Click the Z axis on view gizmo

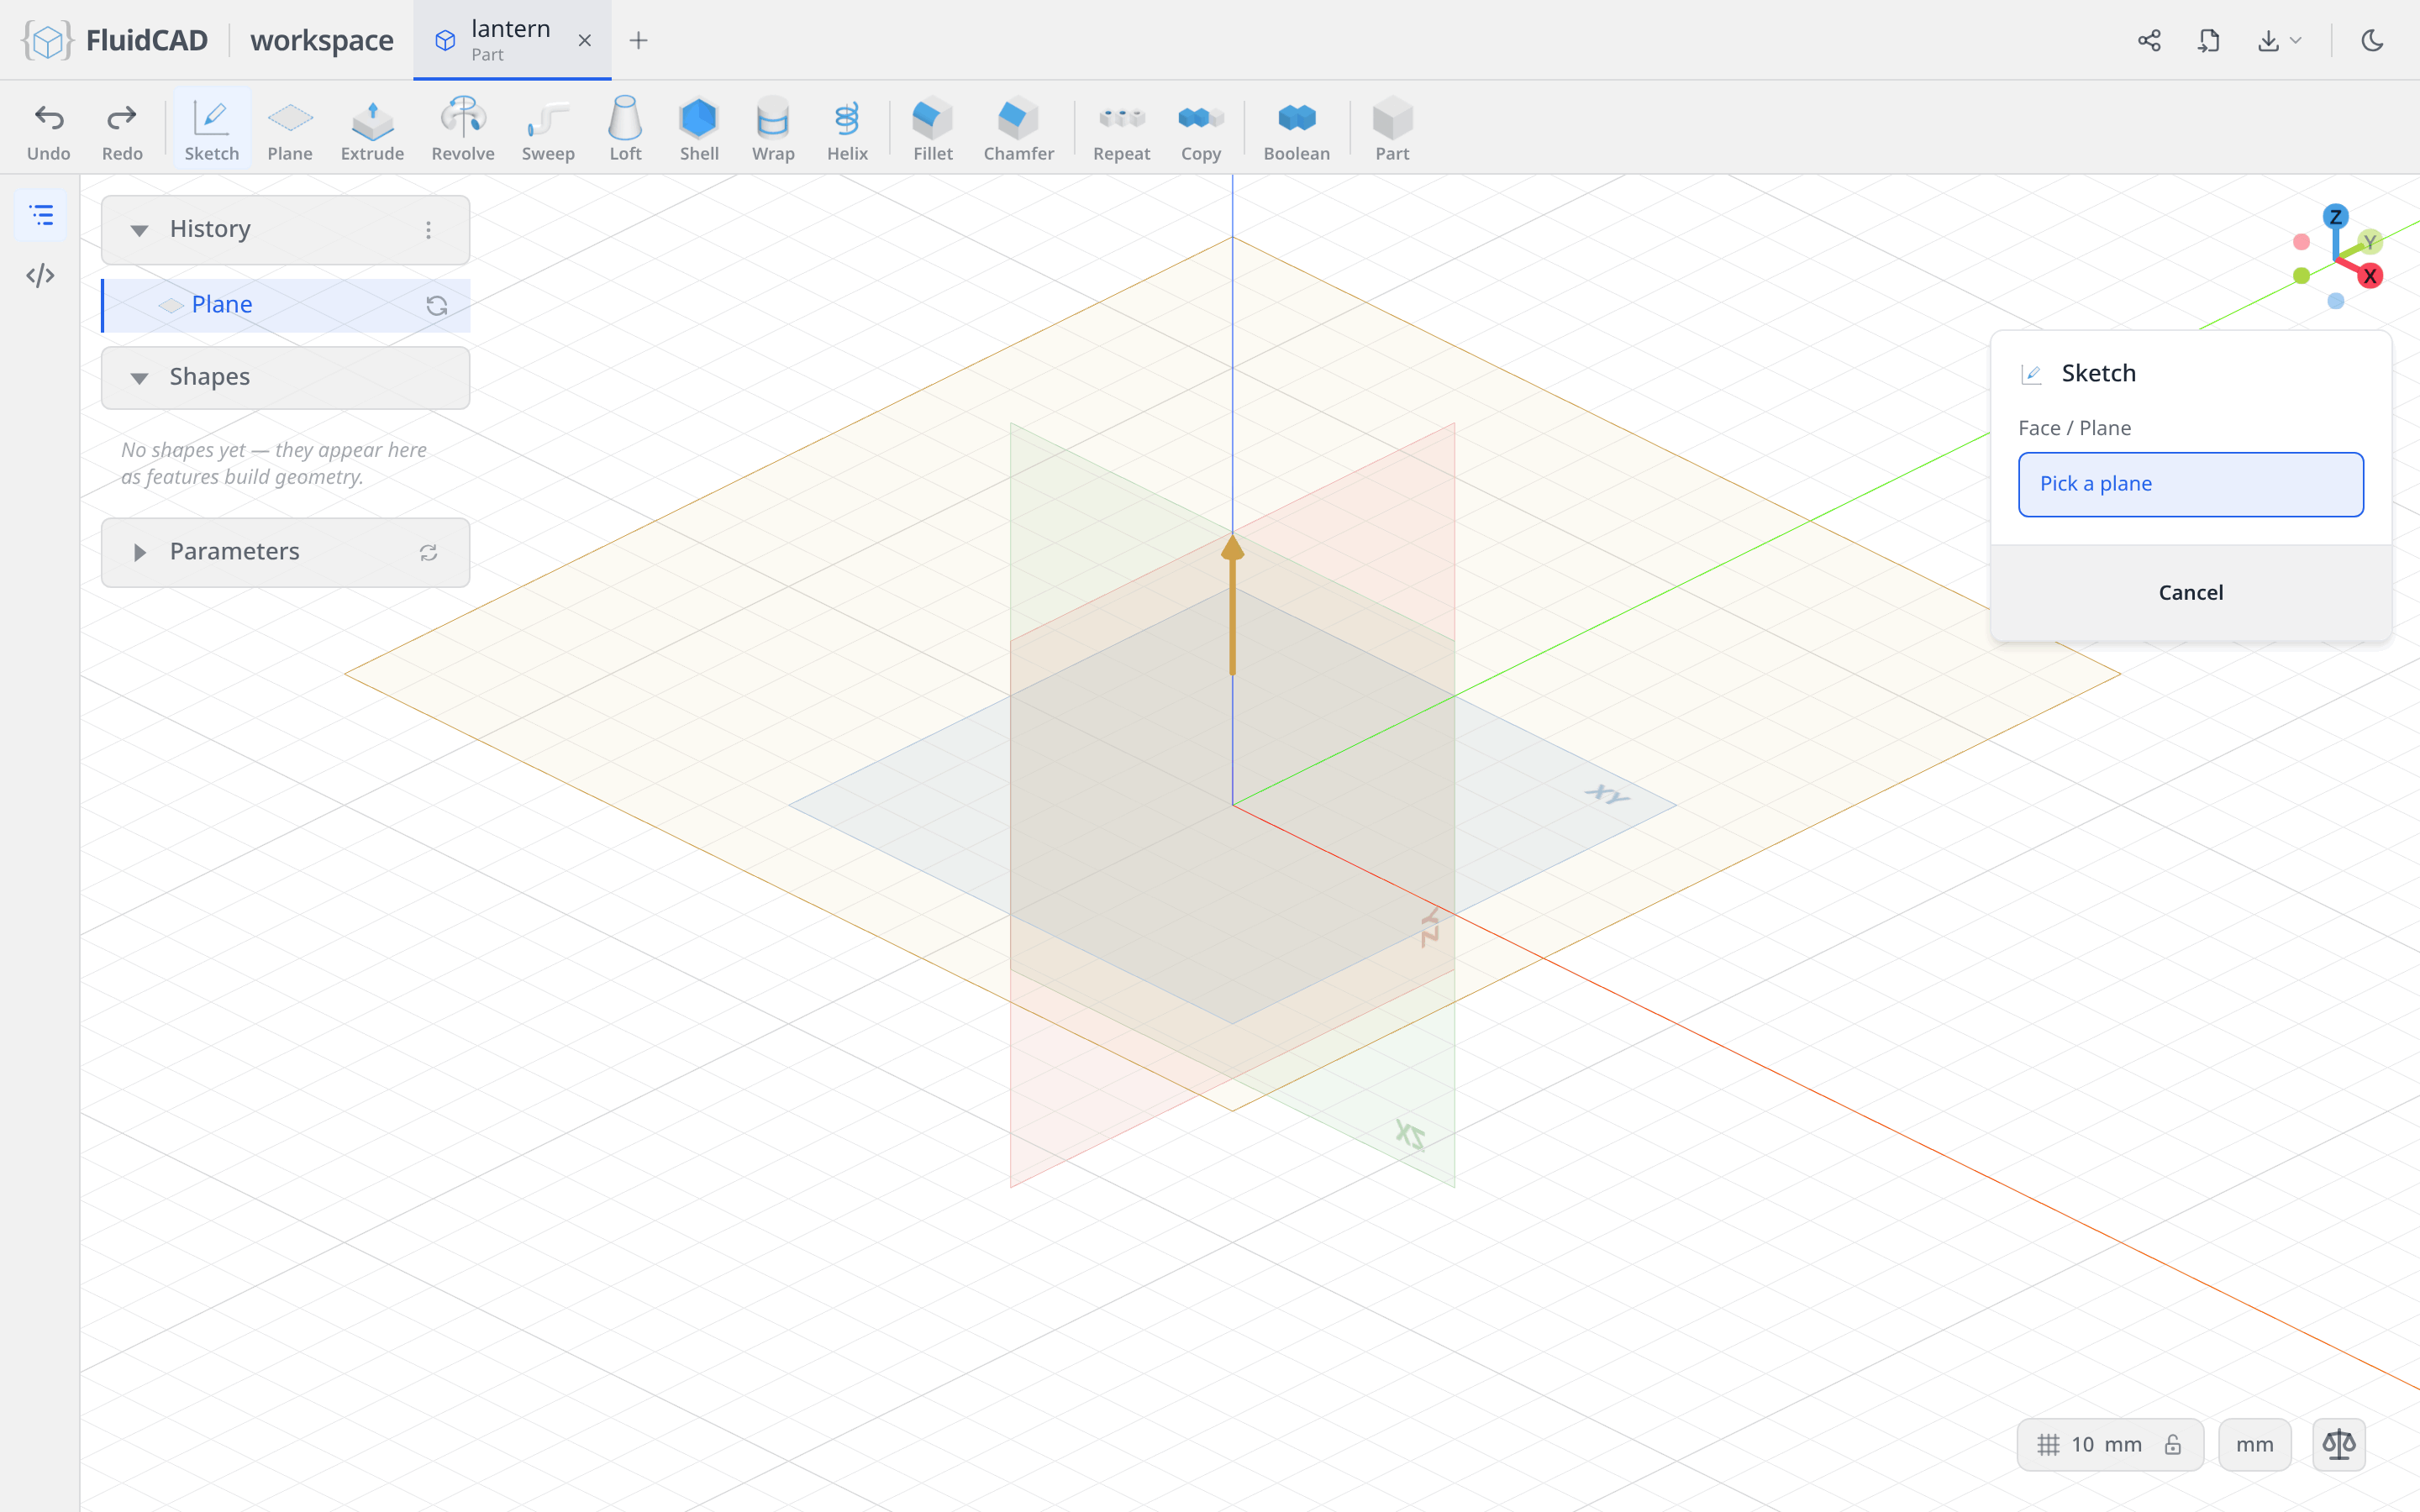click(2335, 216)
